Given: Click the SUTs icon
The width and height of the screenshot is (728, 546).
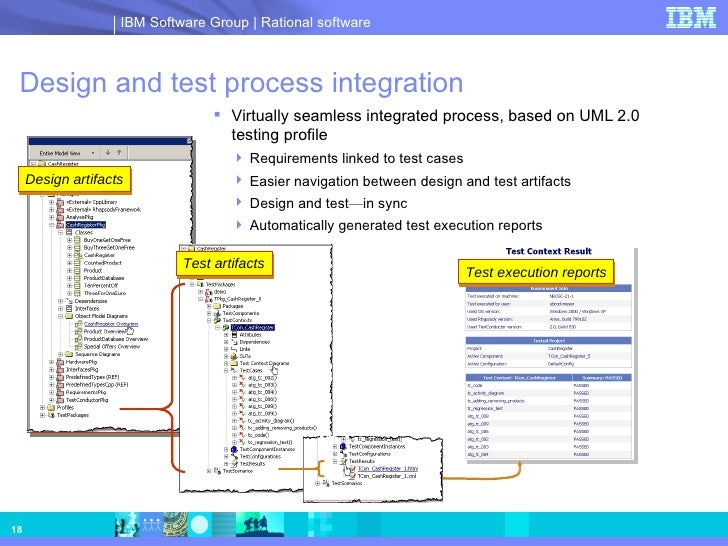Looking at the screenshot, I should point(234,356).
